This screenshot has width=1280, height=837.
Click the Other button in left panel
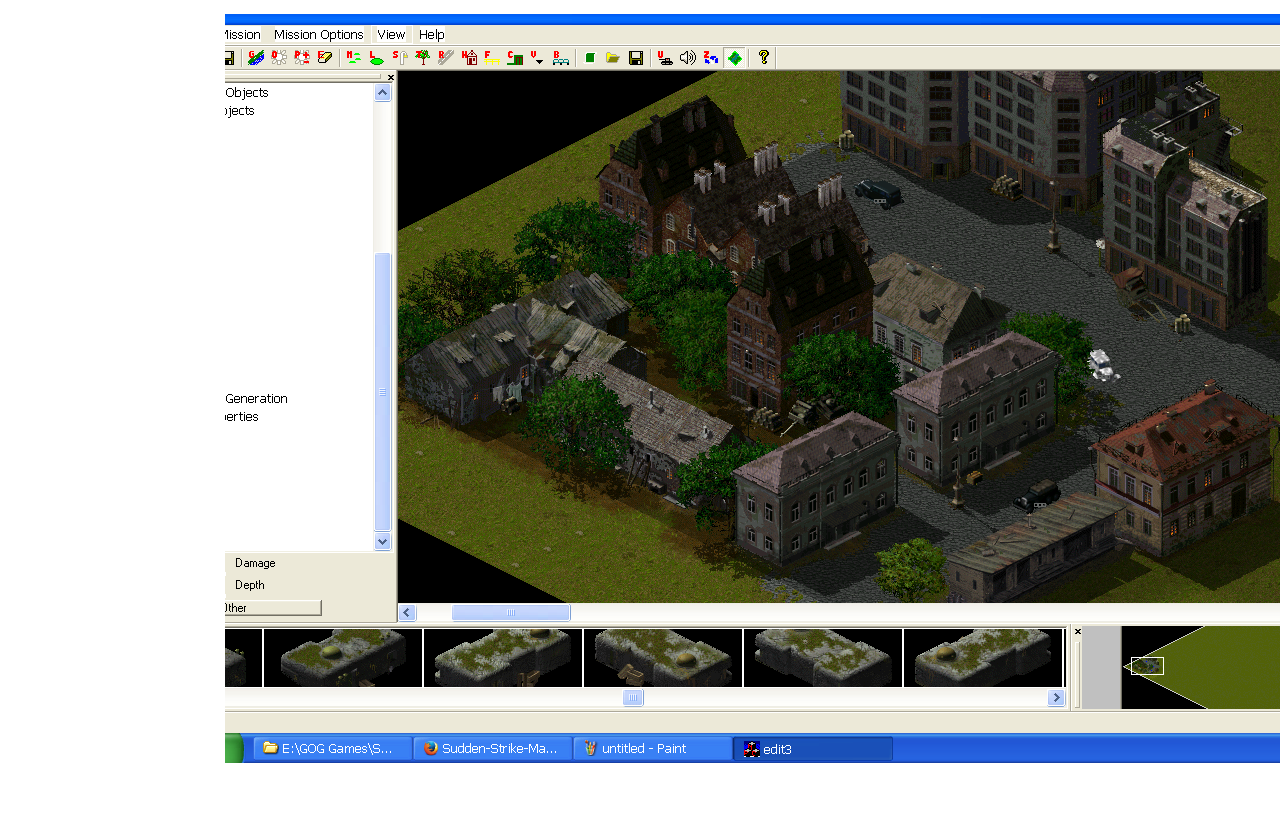[x=273, y=608]
